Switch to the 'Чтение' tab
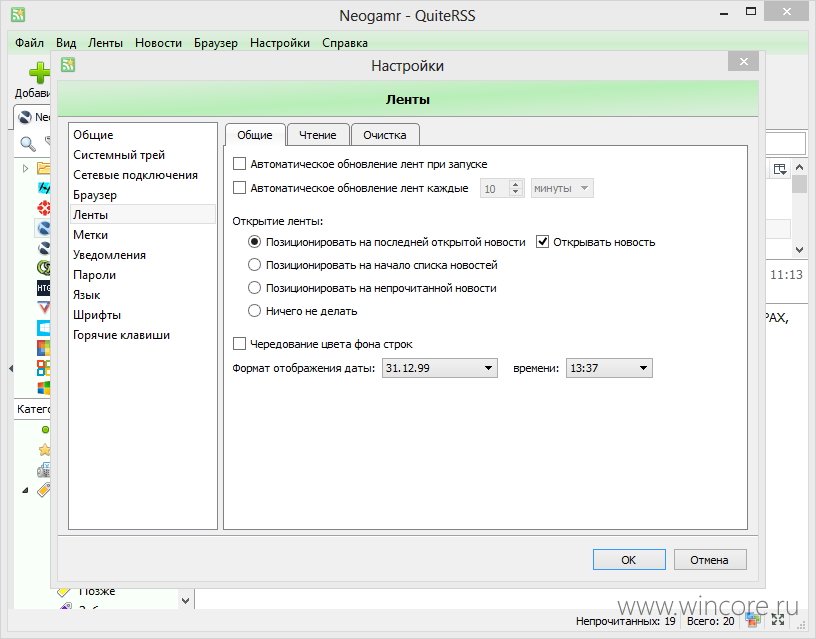Screen dimensions: 816x639 click(x=317, y=135)
